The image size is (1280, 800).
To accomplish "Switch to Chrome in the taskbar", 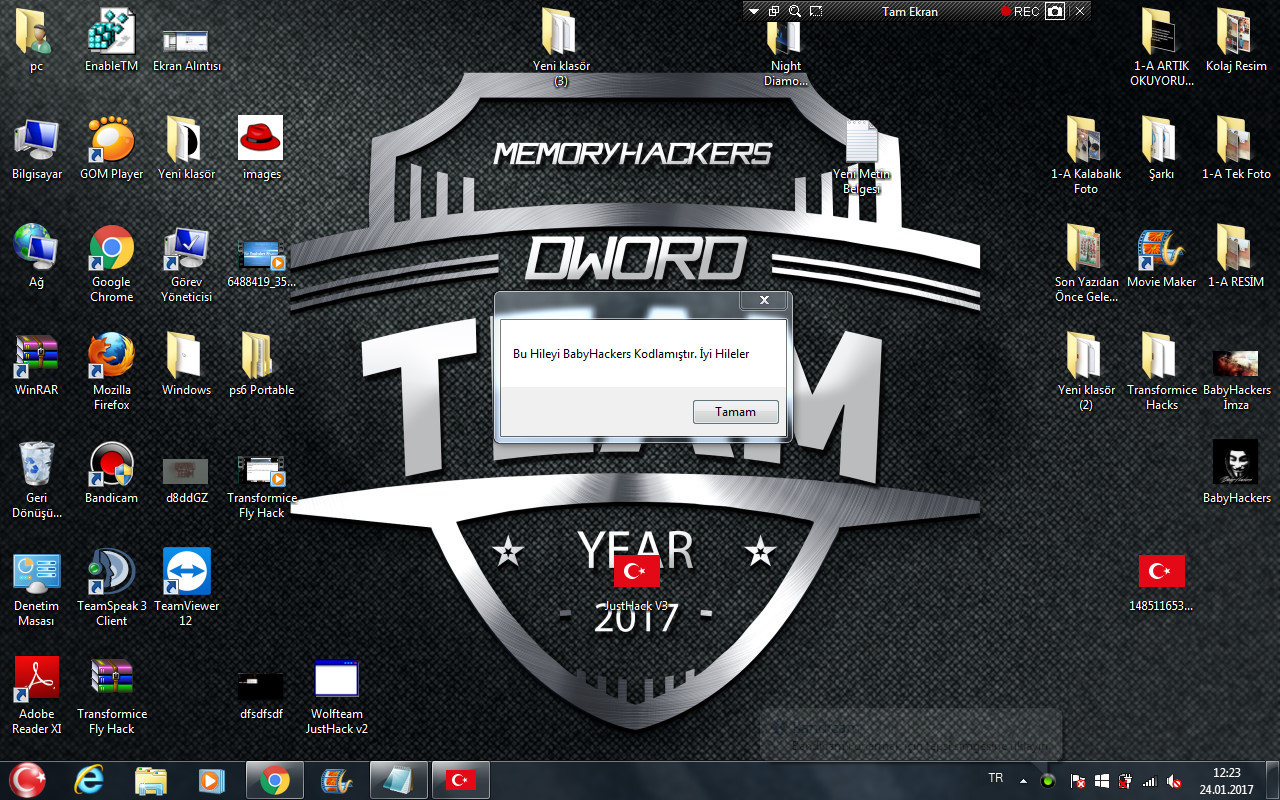I will 275,779.
